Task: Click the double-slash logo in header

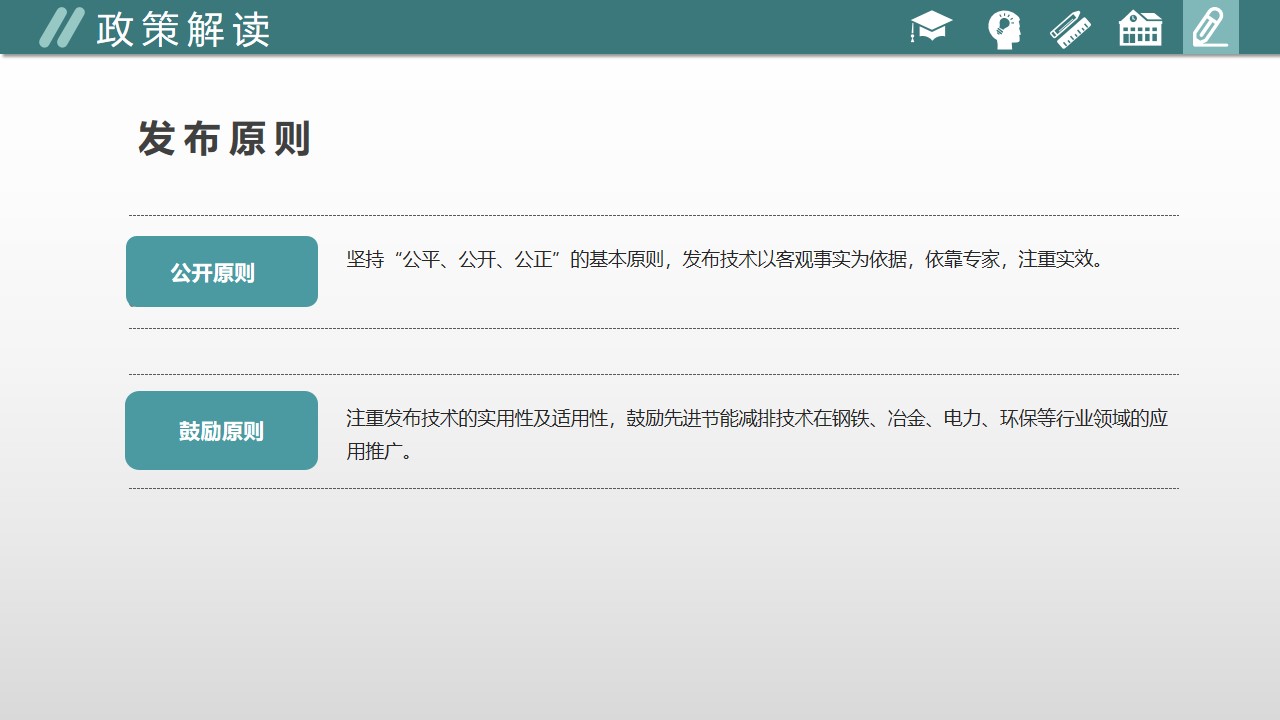Action: pos(61,28)
